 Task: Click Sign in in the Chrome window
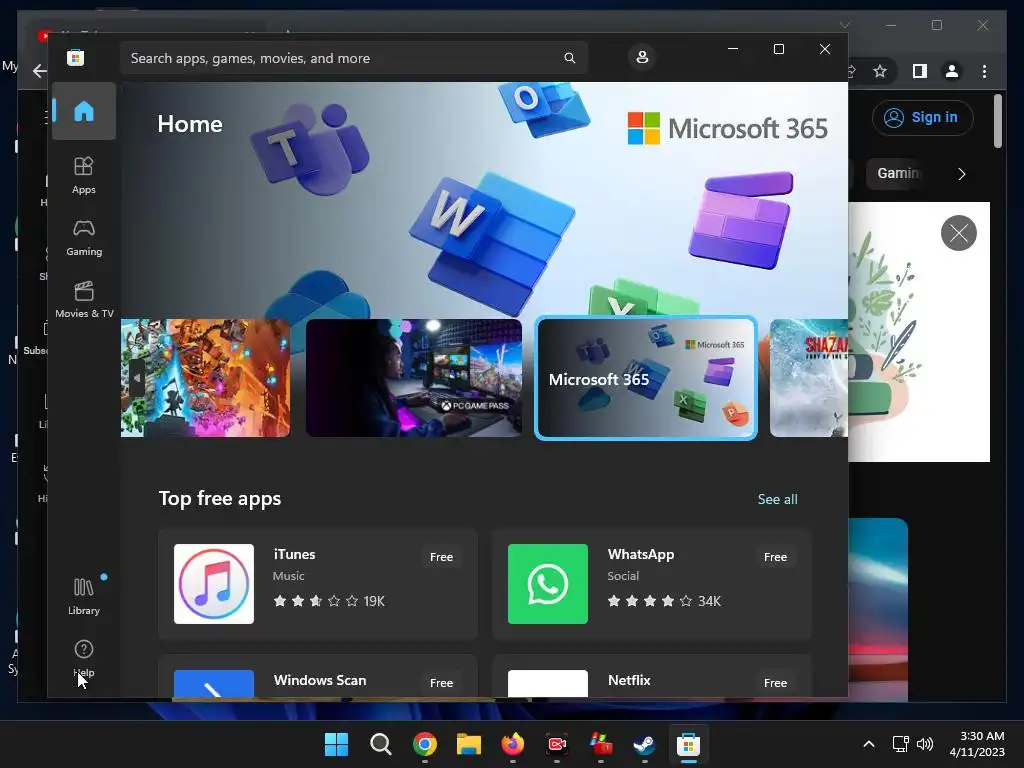922,118
